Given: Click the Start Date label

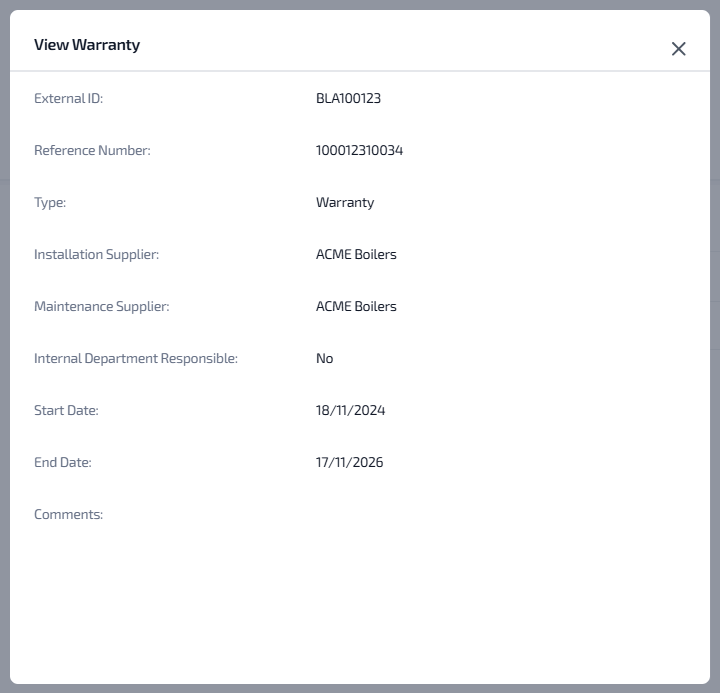Looking at the screenshot, I should pyautogui.click(x=66, y=411).
